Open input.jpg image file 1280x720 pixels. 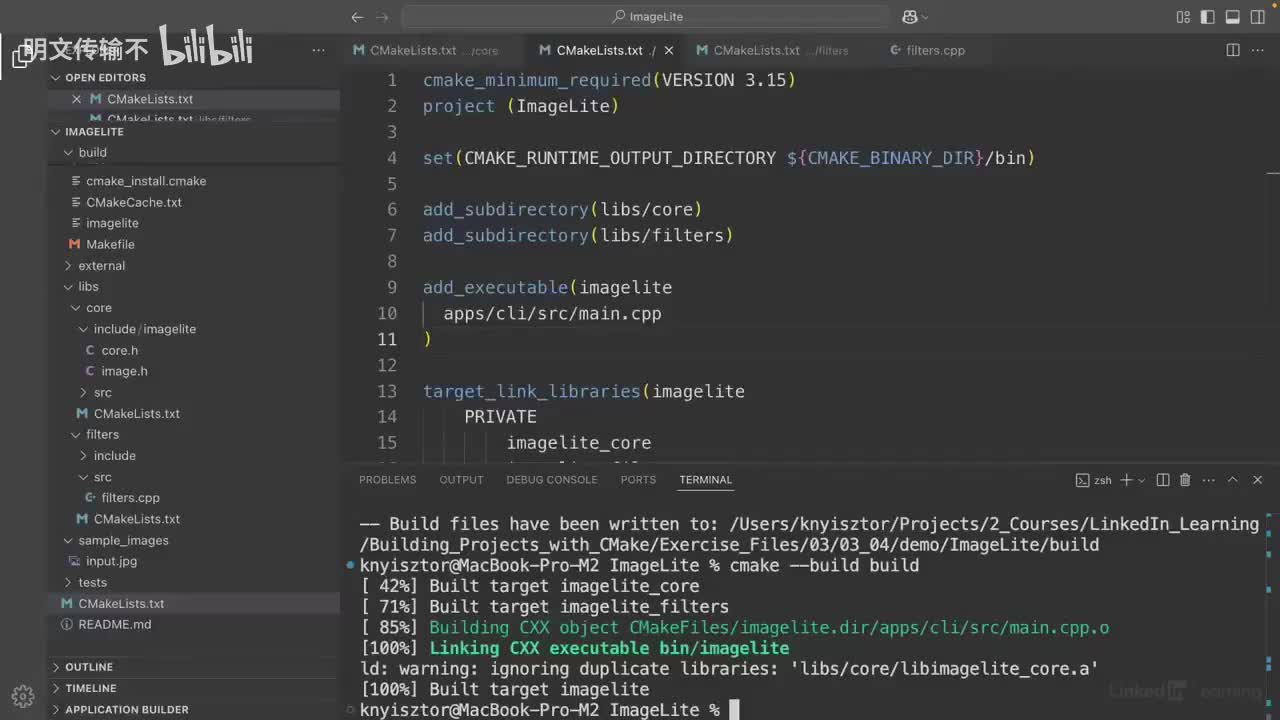[111, 561]
